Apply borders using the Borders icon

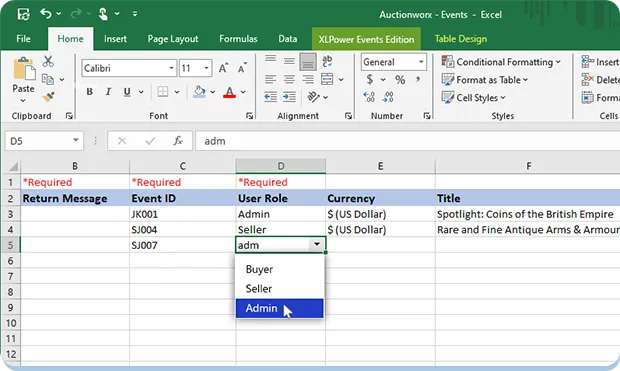pyautogui.click(x=163, y=92)
